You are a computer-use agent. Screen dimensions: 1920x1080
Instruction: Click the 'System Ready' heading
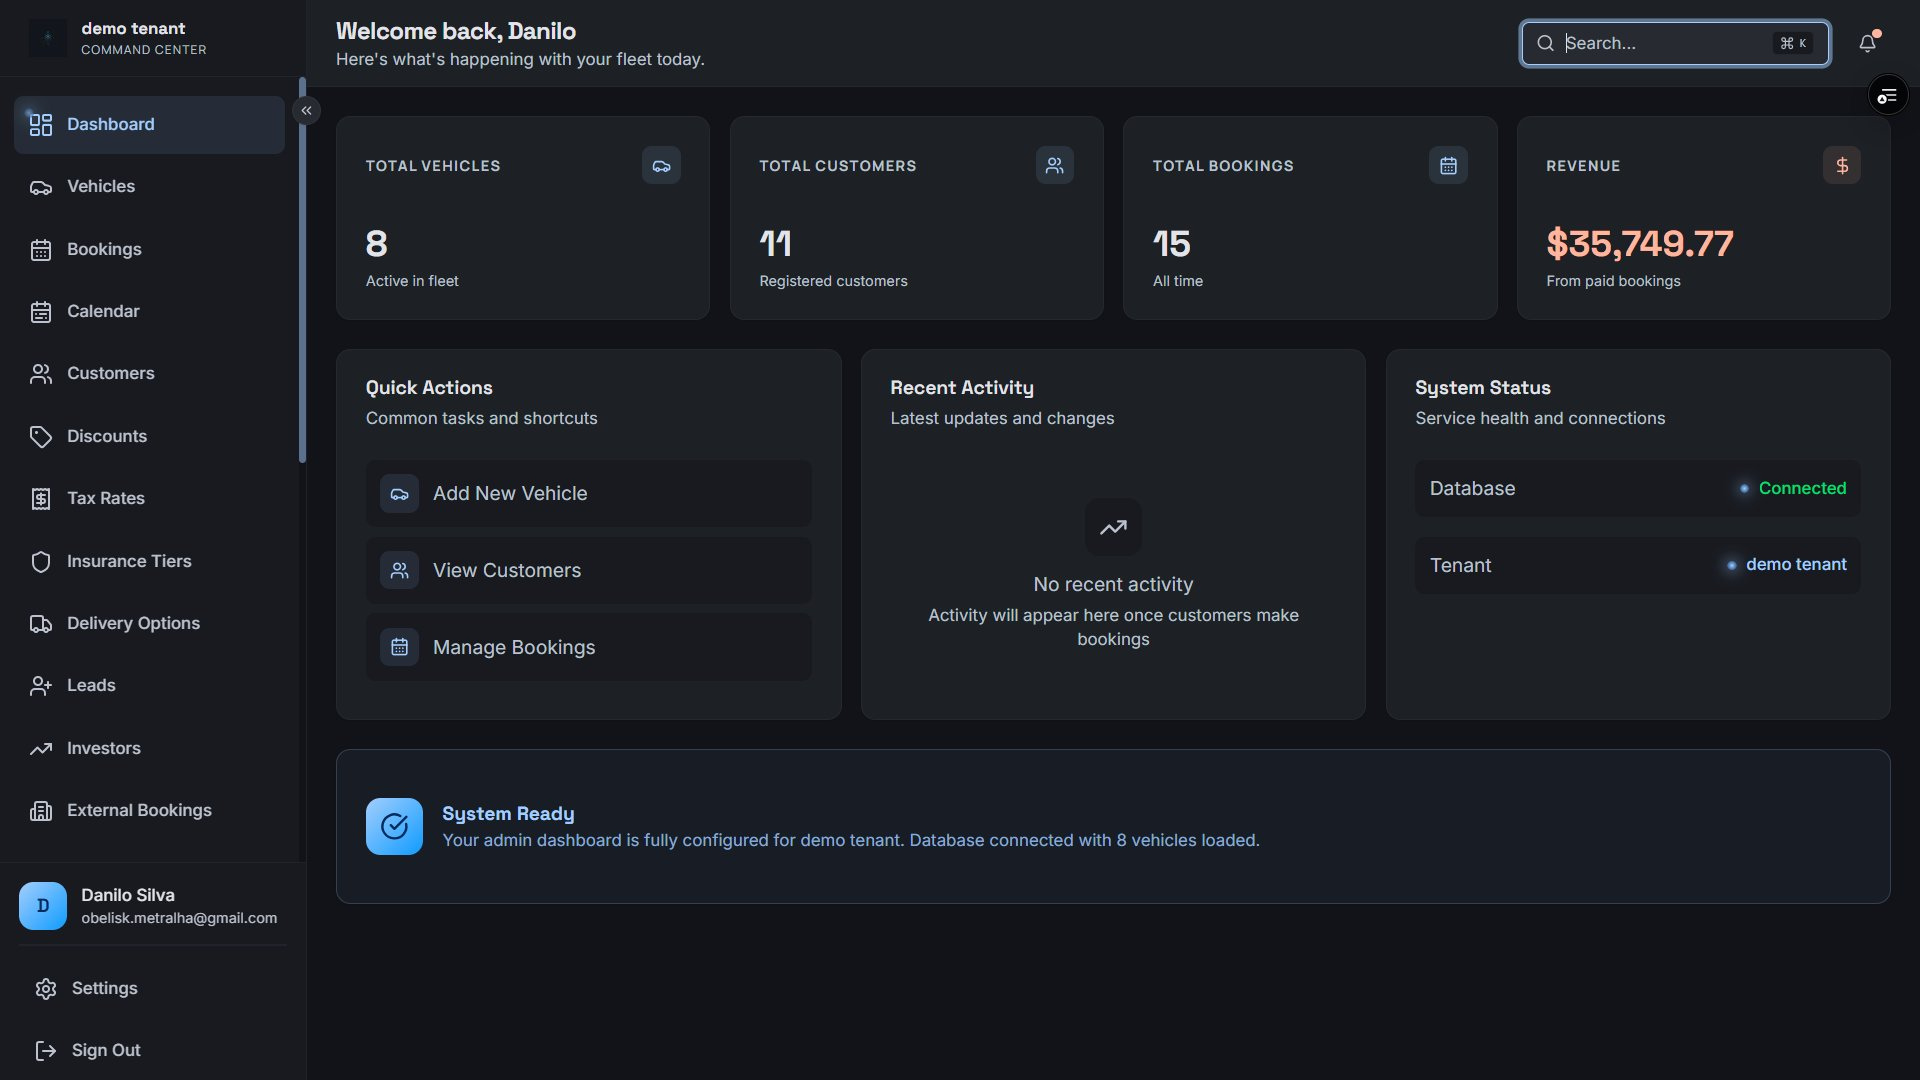[508, 814]
